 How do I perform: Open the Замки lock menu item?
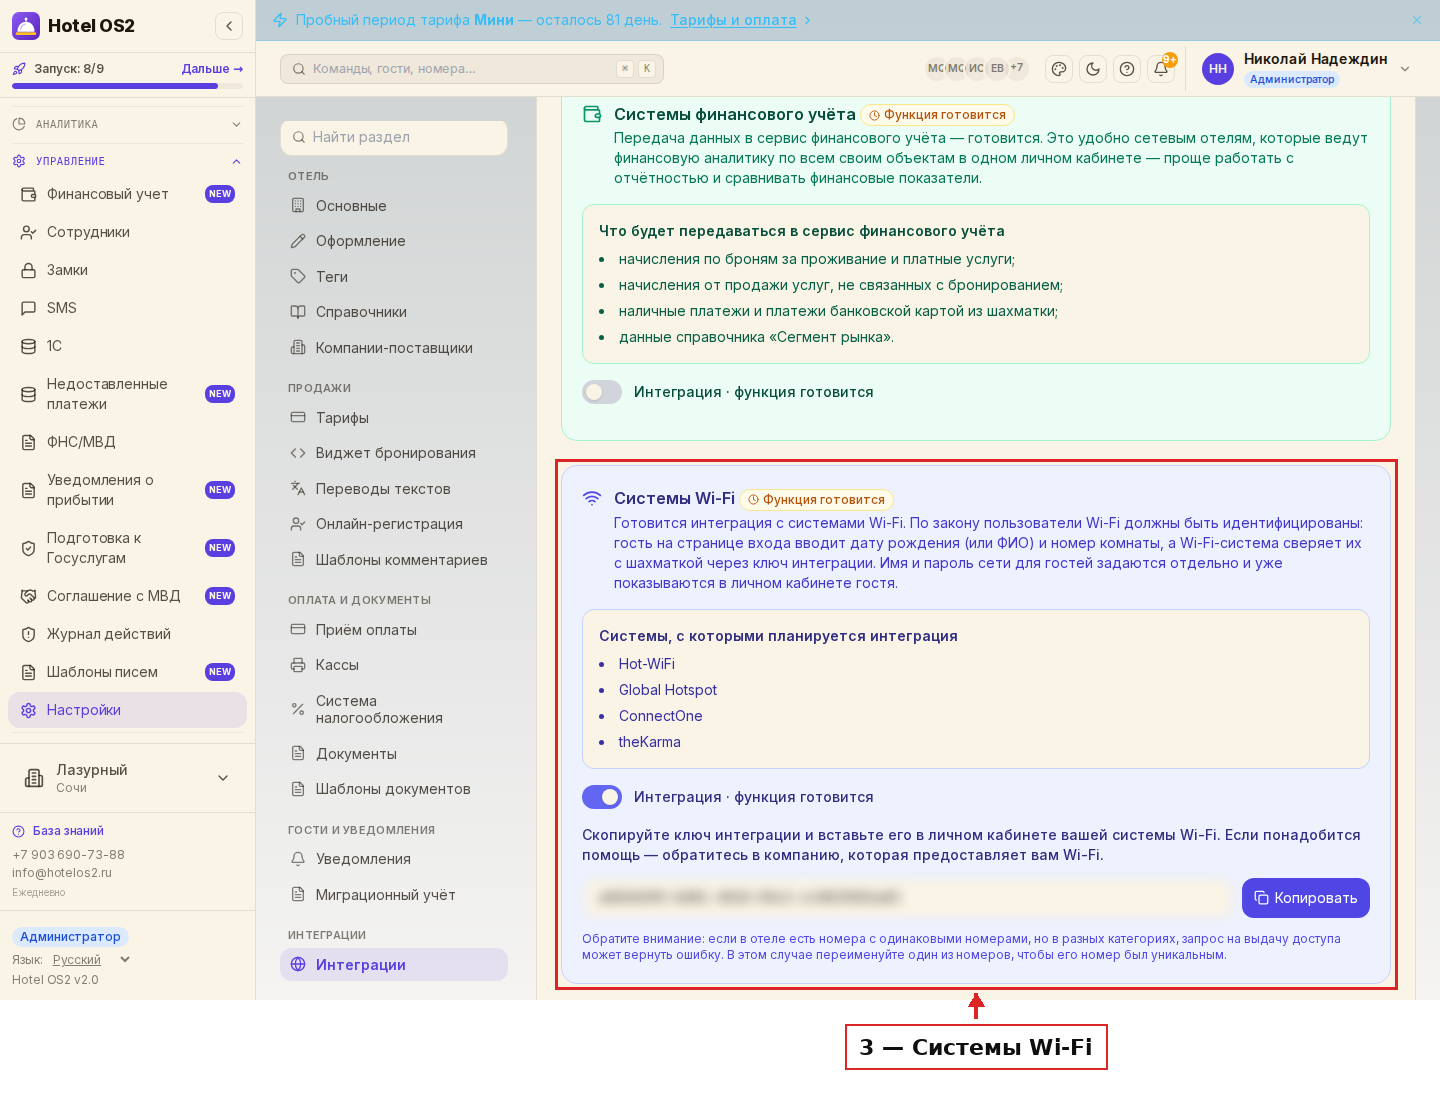pos(127,270)
